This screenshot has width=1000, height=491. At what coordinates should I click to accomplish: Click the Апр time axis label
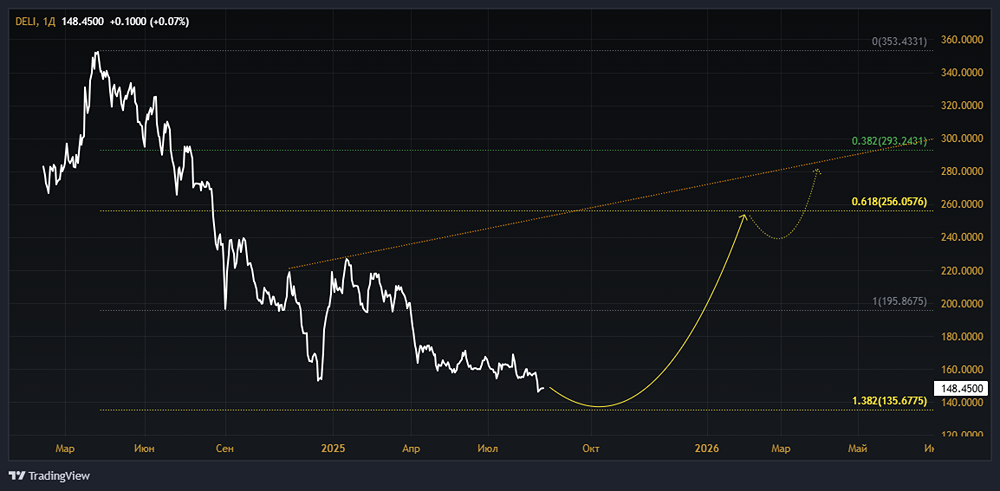pyautogui.click(x=411, y=449)
